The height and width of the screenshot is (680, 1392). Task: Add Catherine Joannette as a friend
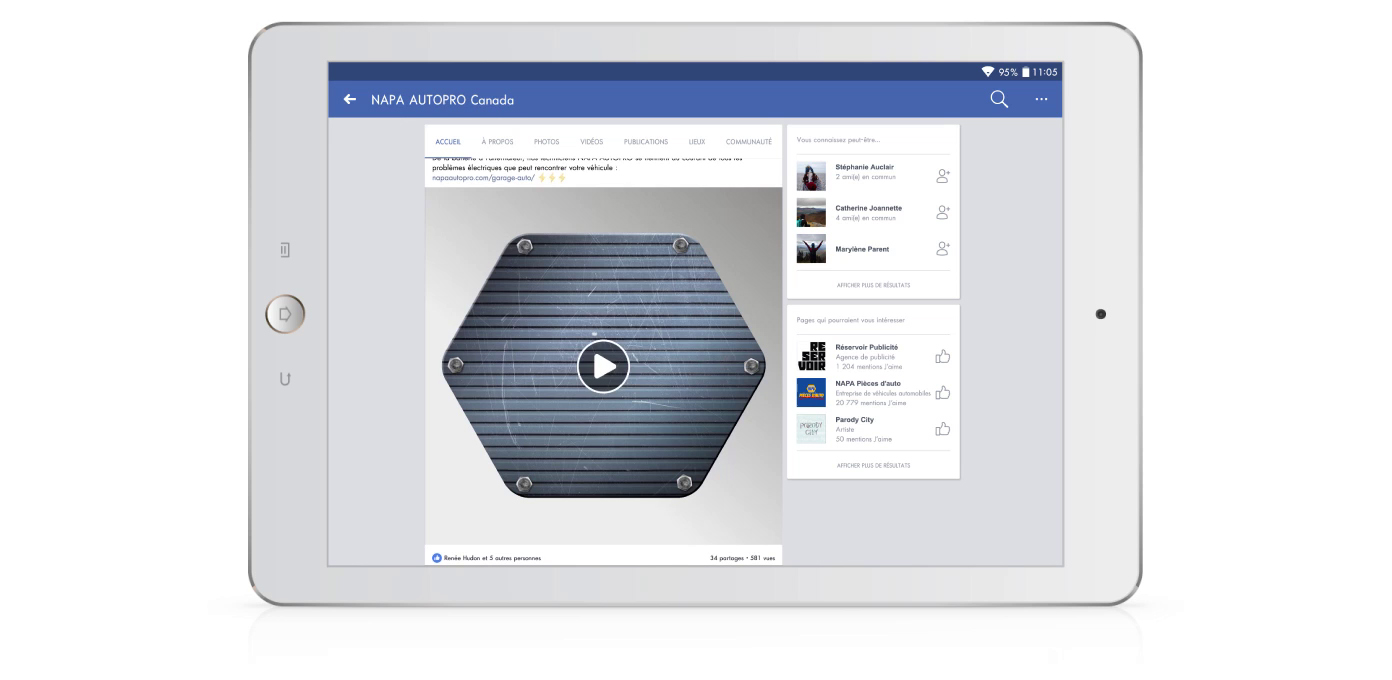click(942, 212)
